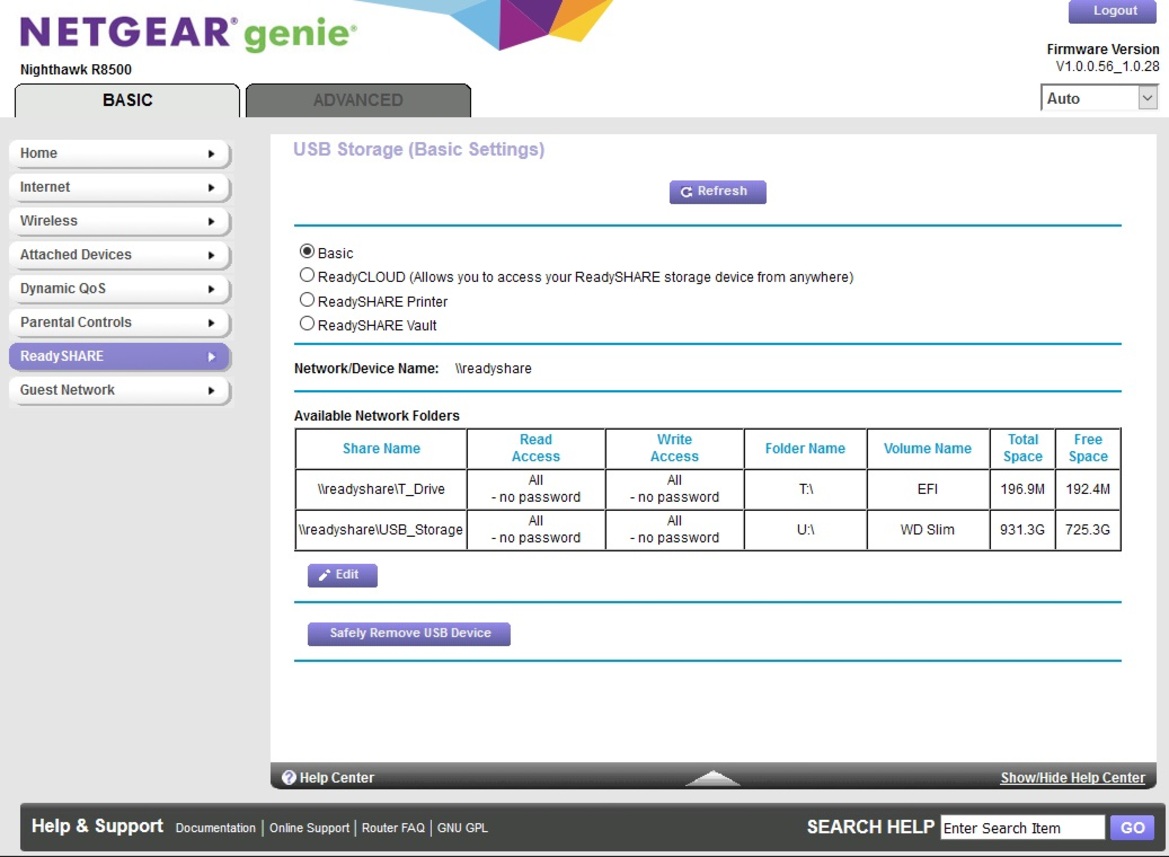Click the Folder Name column header
Screen dimensions: 1169x857
coord(805,449)
